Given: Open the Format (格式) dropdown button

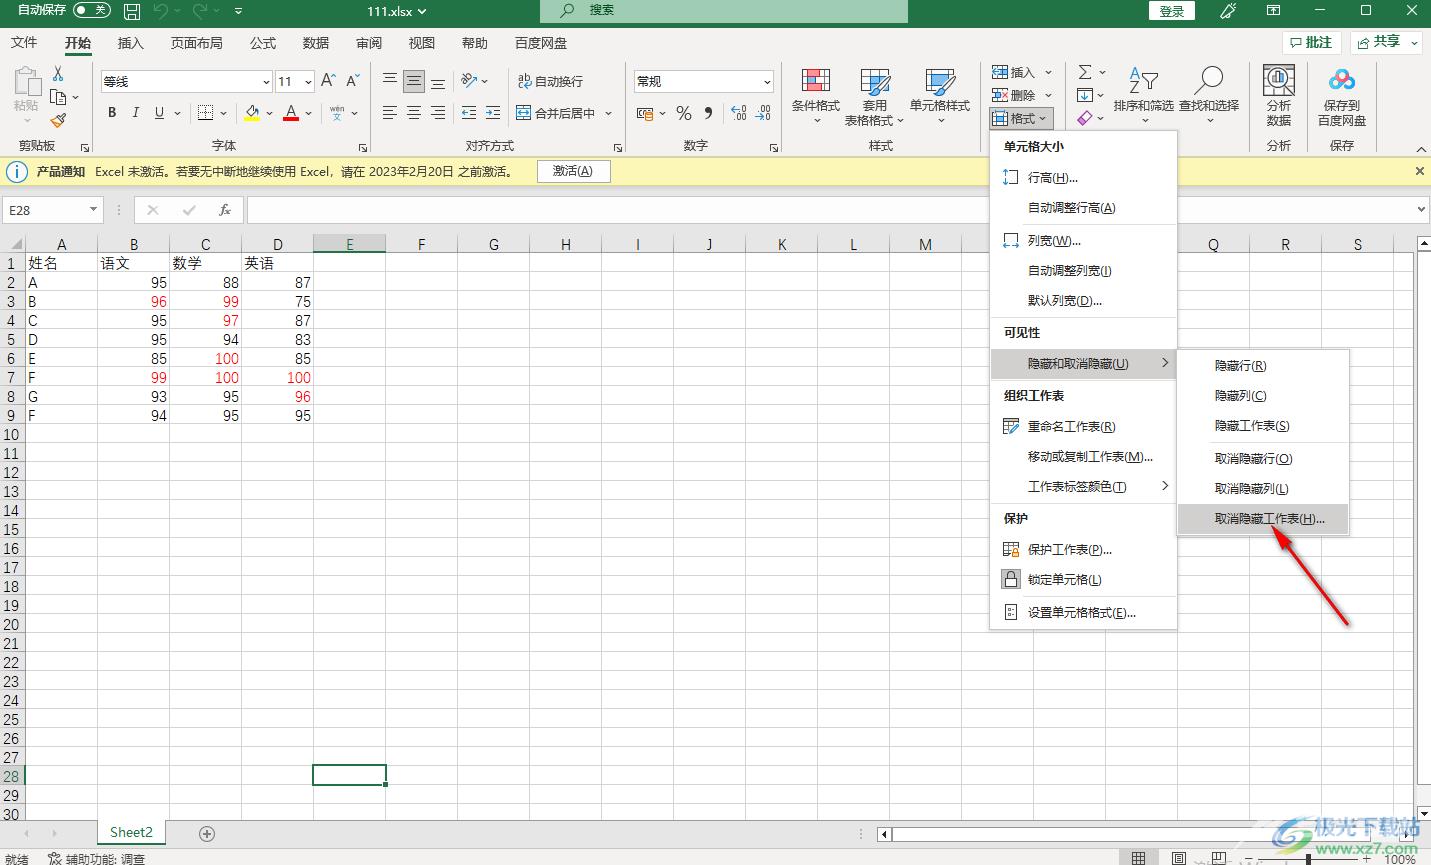Looking at the screenshot, I should (x=1021, y=118).
